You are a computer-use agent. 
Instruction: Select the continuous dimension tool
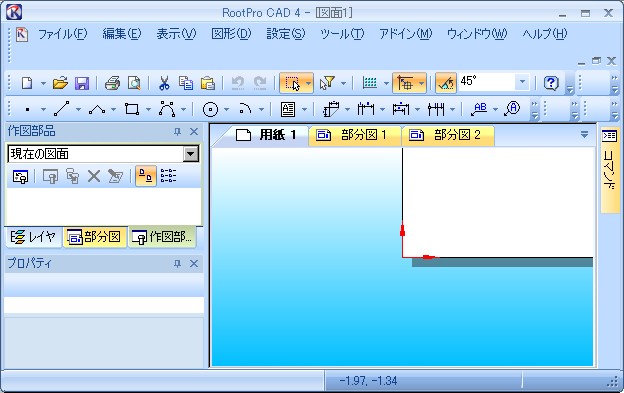(436, 109)
